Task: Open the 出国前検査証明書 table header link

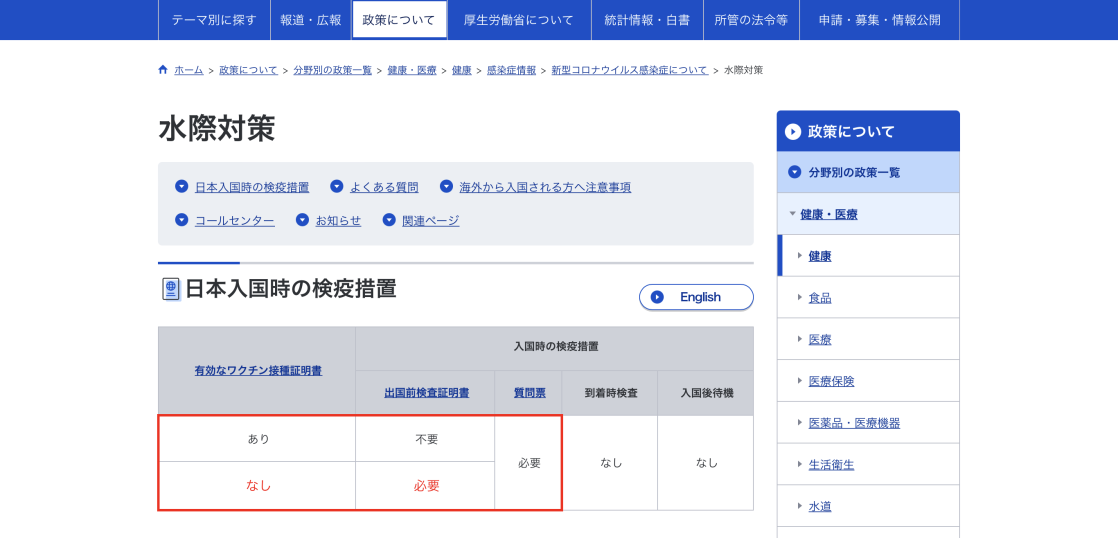Action: [x=426, y=393]
